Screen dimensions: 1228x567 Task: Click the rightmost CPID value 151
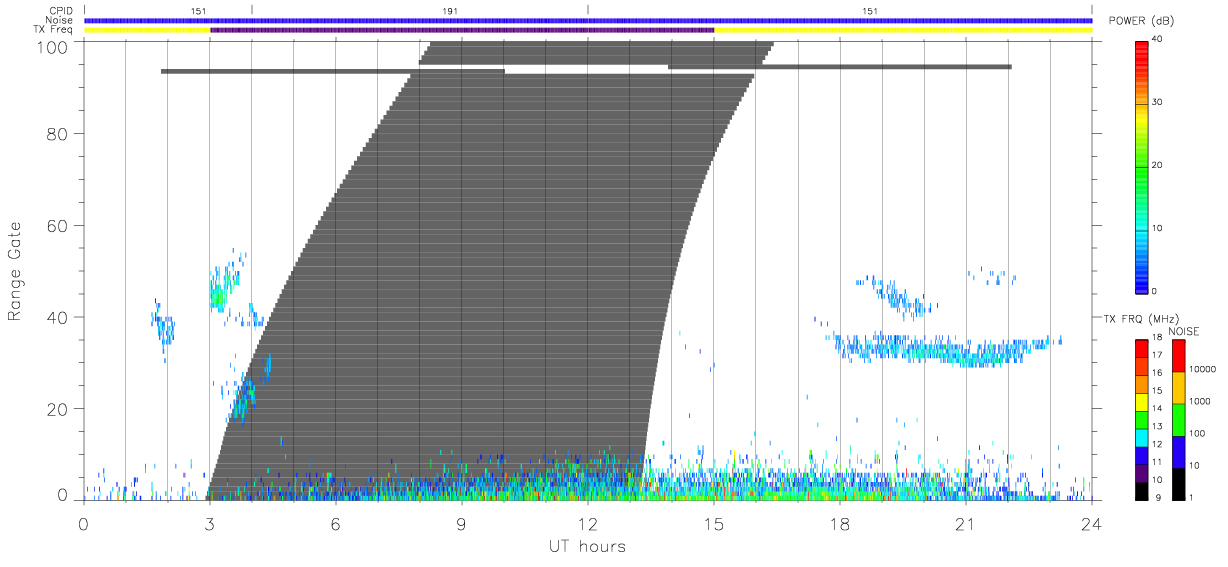(870, 11)
